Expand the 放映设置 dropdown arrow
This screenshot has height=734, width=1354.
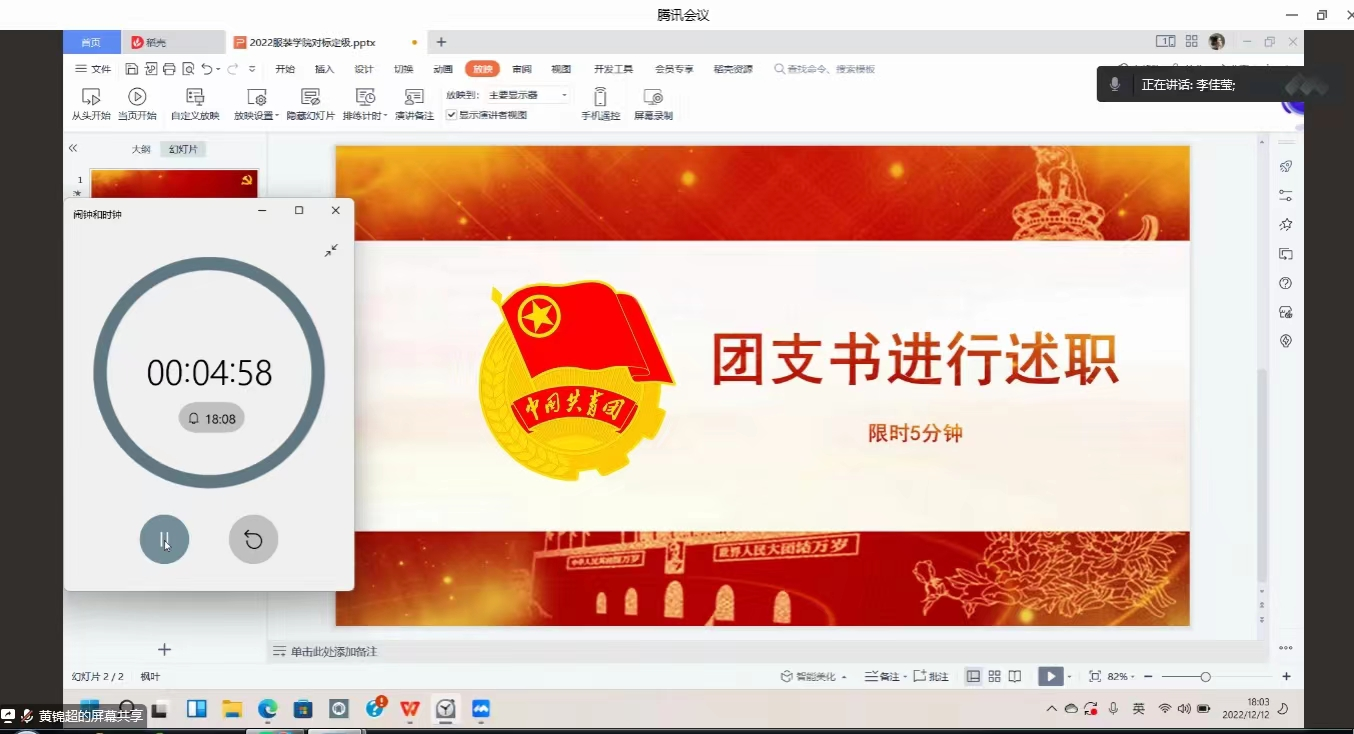278,116
